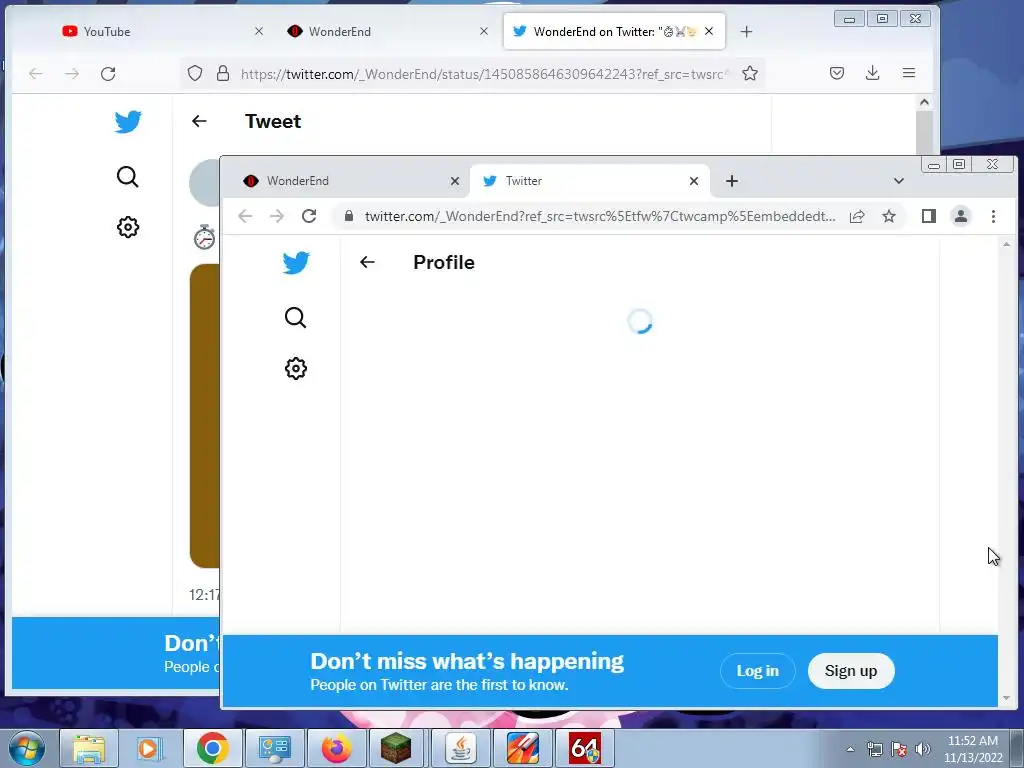Image resolution: width=1024 pixels, height=768 pixels.
Task: Click volume speaker icon in system tray
Action: 922,749
